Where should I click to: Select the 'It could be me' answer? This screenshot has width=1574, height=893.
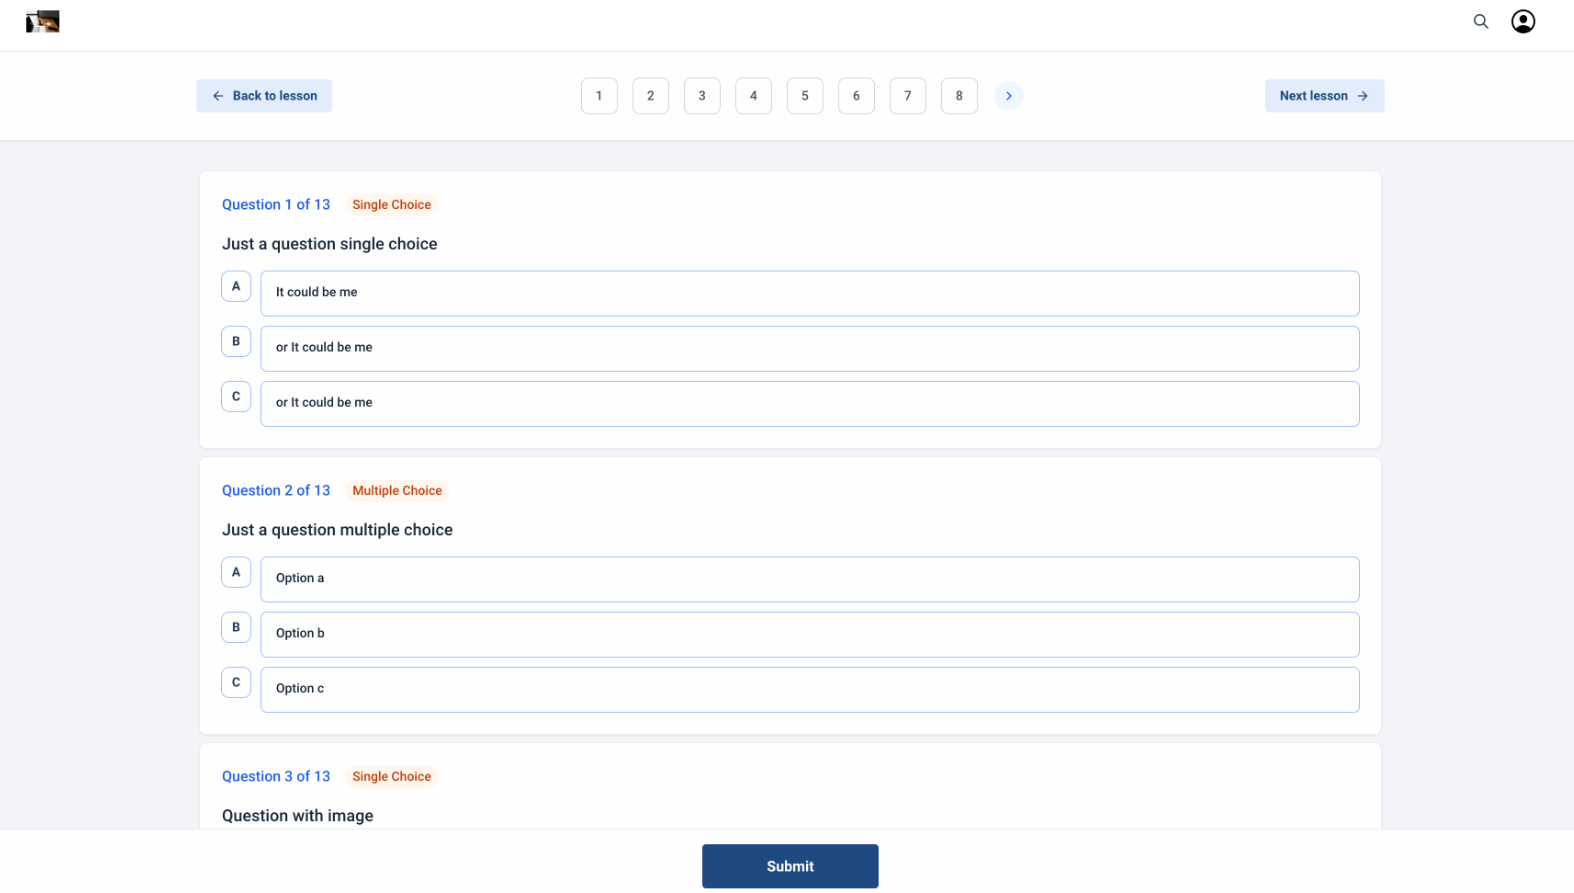(809, 293)
